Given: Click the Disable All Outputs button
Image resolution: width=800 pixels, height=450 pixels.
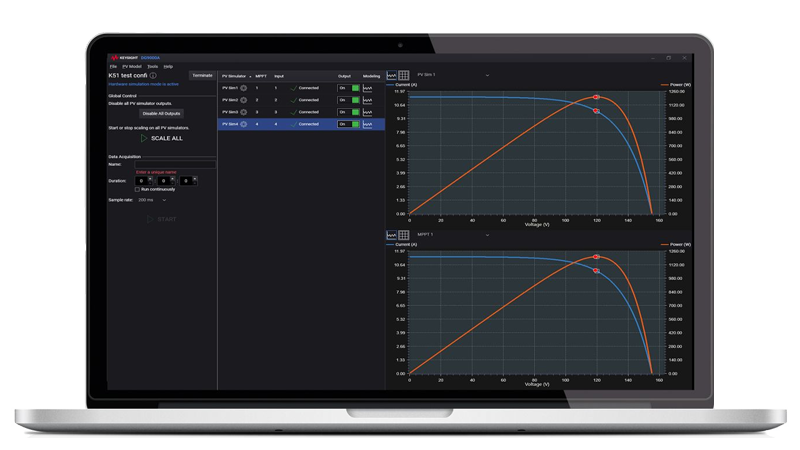Looking at the screenshot, I should [x=162, y=113].
